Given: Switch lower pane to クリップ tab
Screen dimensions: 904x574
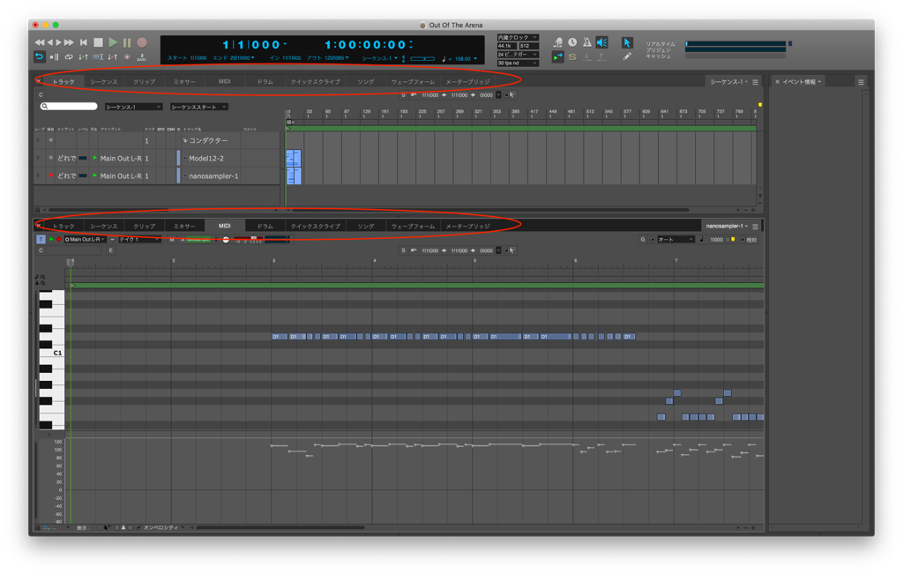Looking at the screenshot, I should click(x=144, y=226).
